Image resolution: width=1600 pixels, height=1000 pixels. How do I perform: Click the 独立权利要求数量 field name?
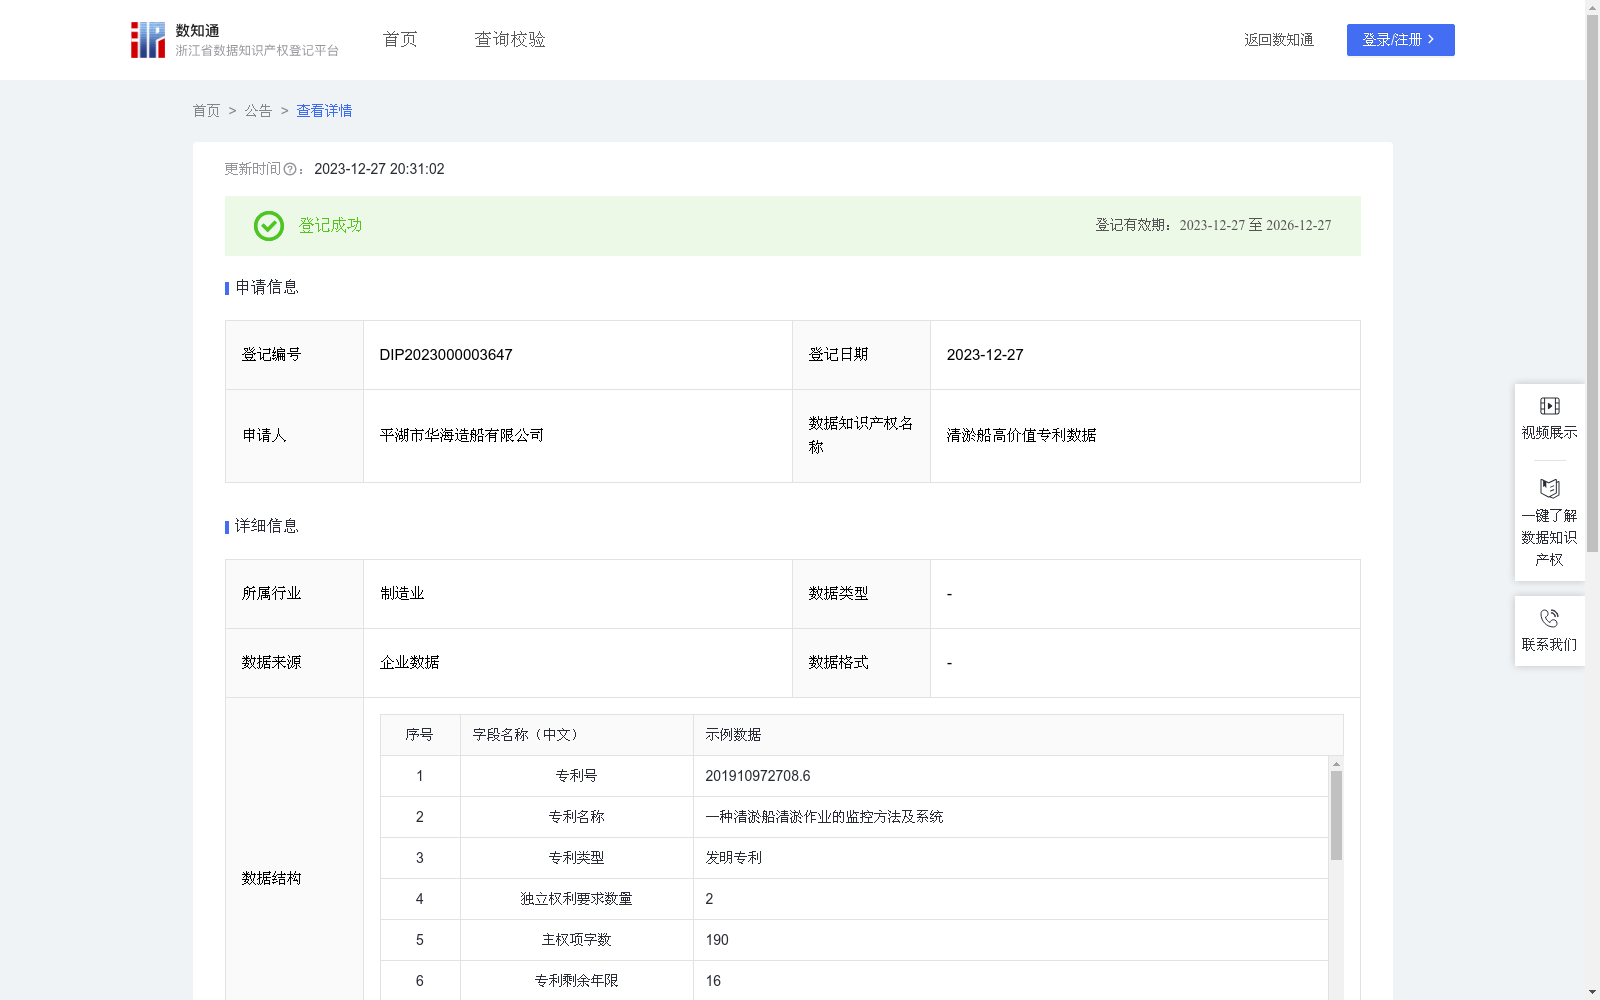pos(576,899)
